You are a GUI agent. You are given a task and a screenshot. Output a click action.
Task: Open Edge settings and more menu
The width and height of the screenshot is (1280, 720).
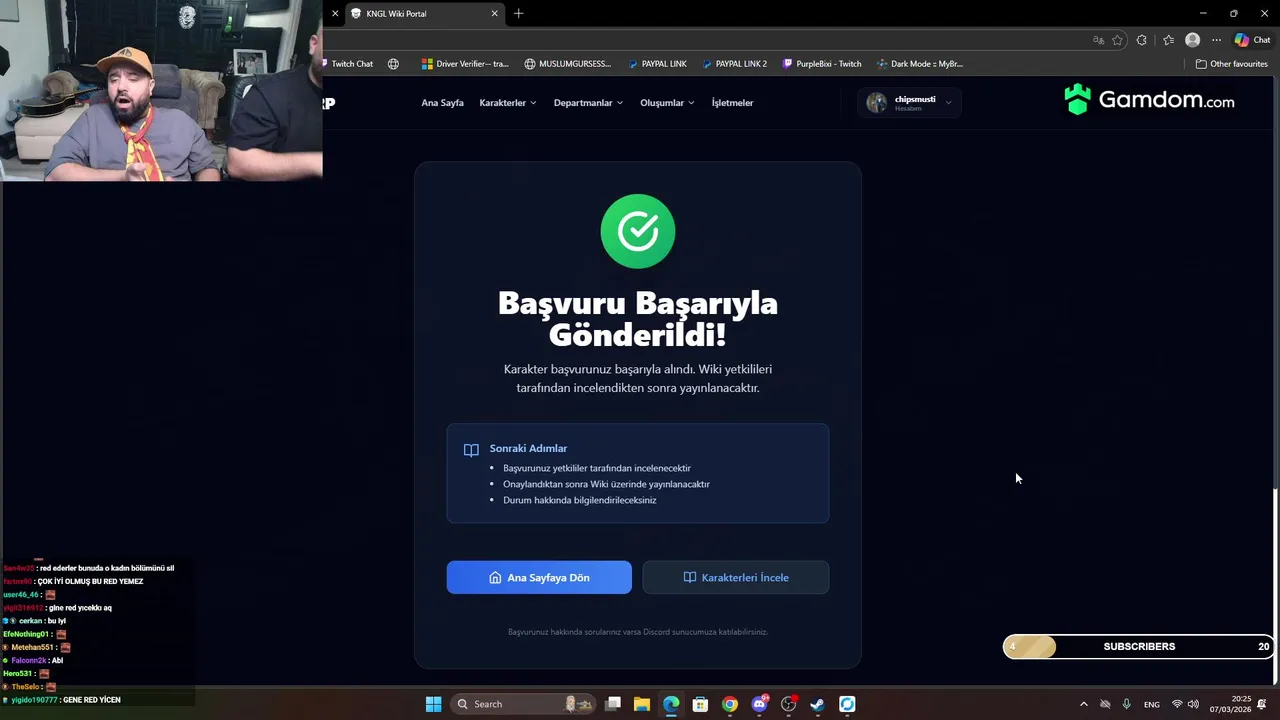(x=1216, y=40)
